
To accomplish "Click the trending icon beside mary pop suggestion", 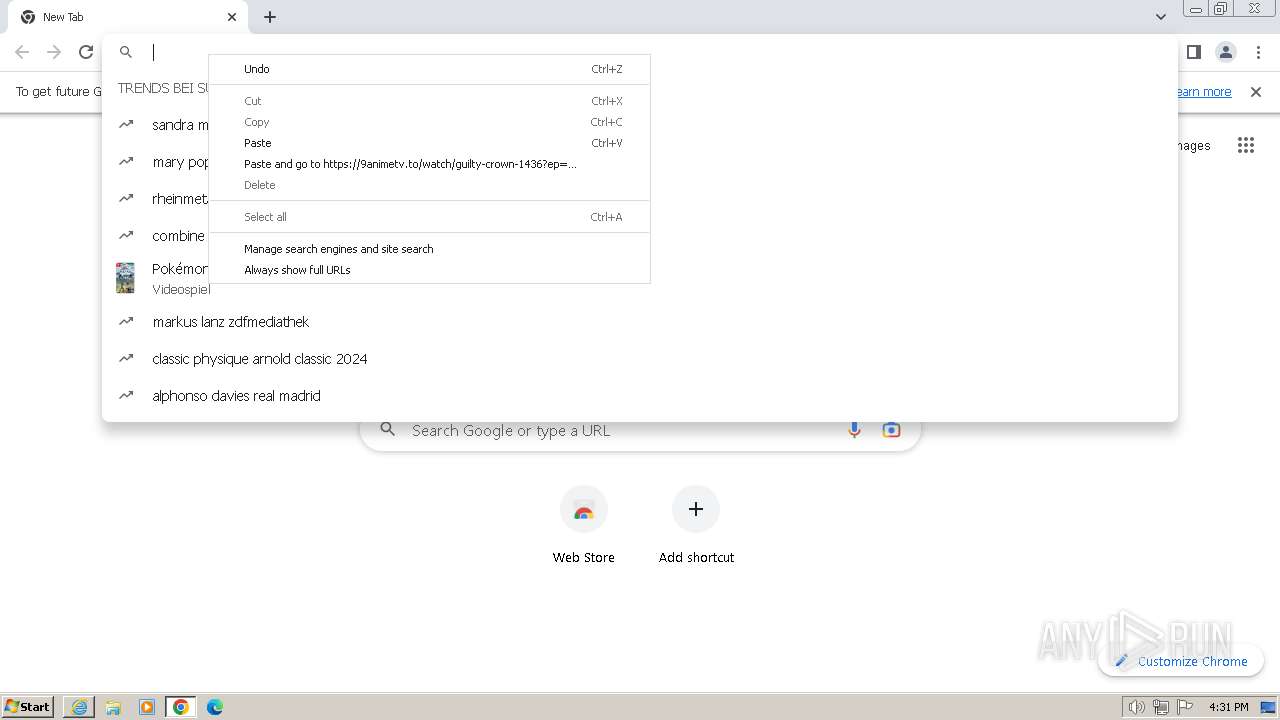I will point(126,162).
